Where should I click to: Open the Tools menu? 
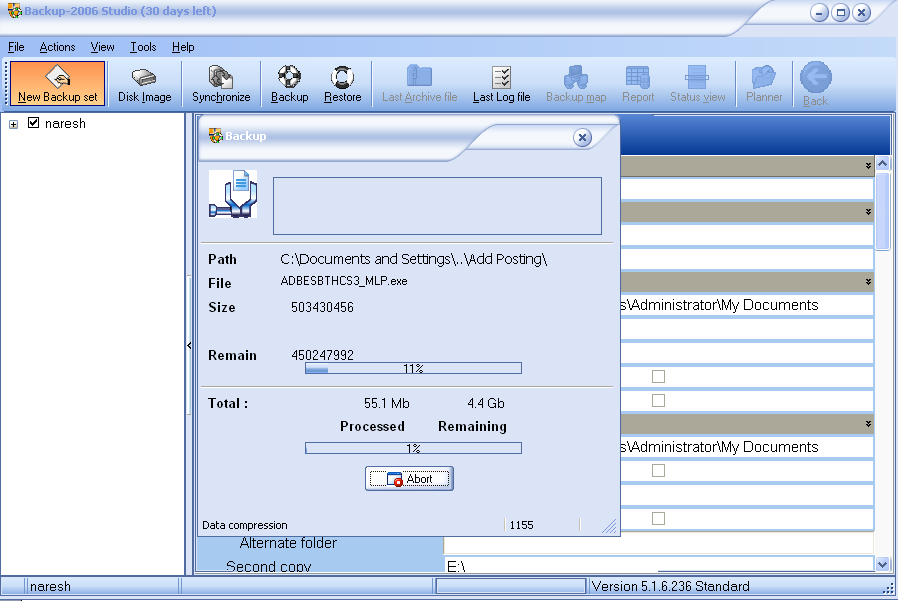[x=143, y=47]
